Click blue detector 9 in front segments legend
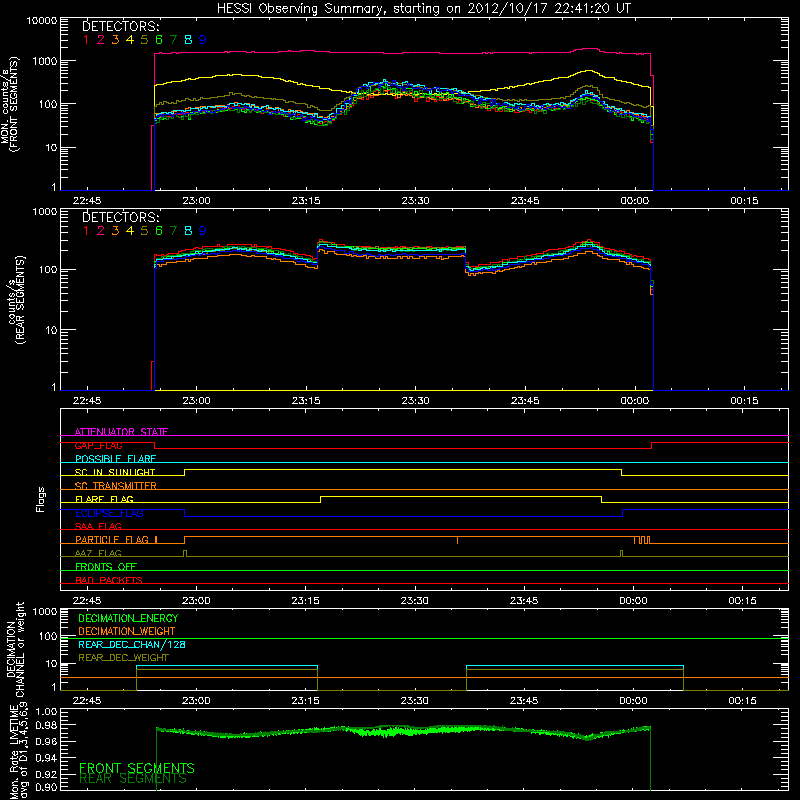The width and height of the screenshot is (800, 800). click(x=203, y=40)
